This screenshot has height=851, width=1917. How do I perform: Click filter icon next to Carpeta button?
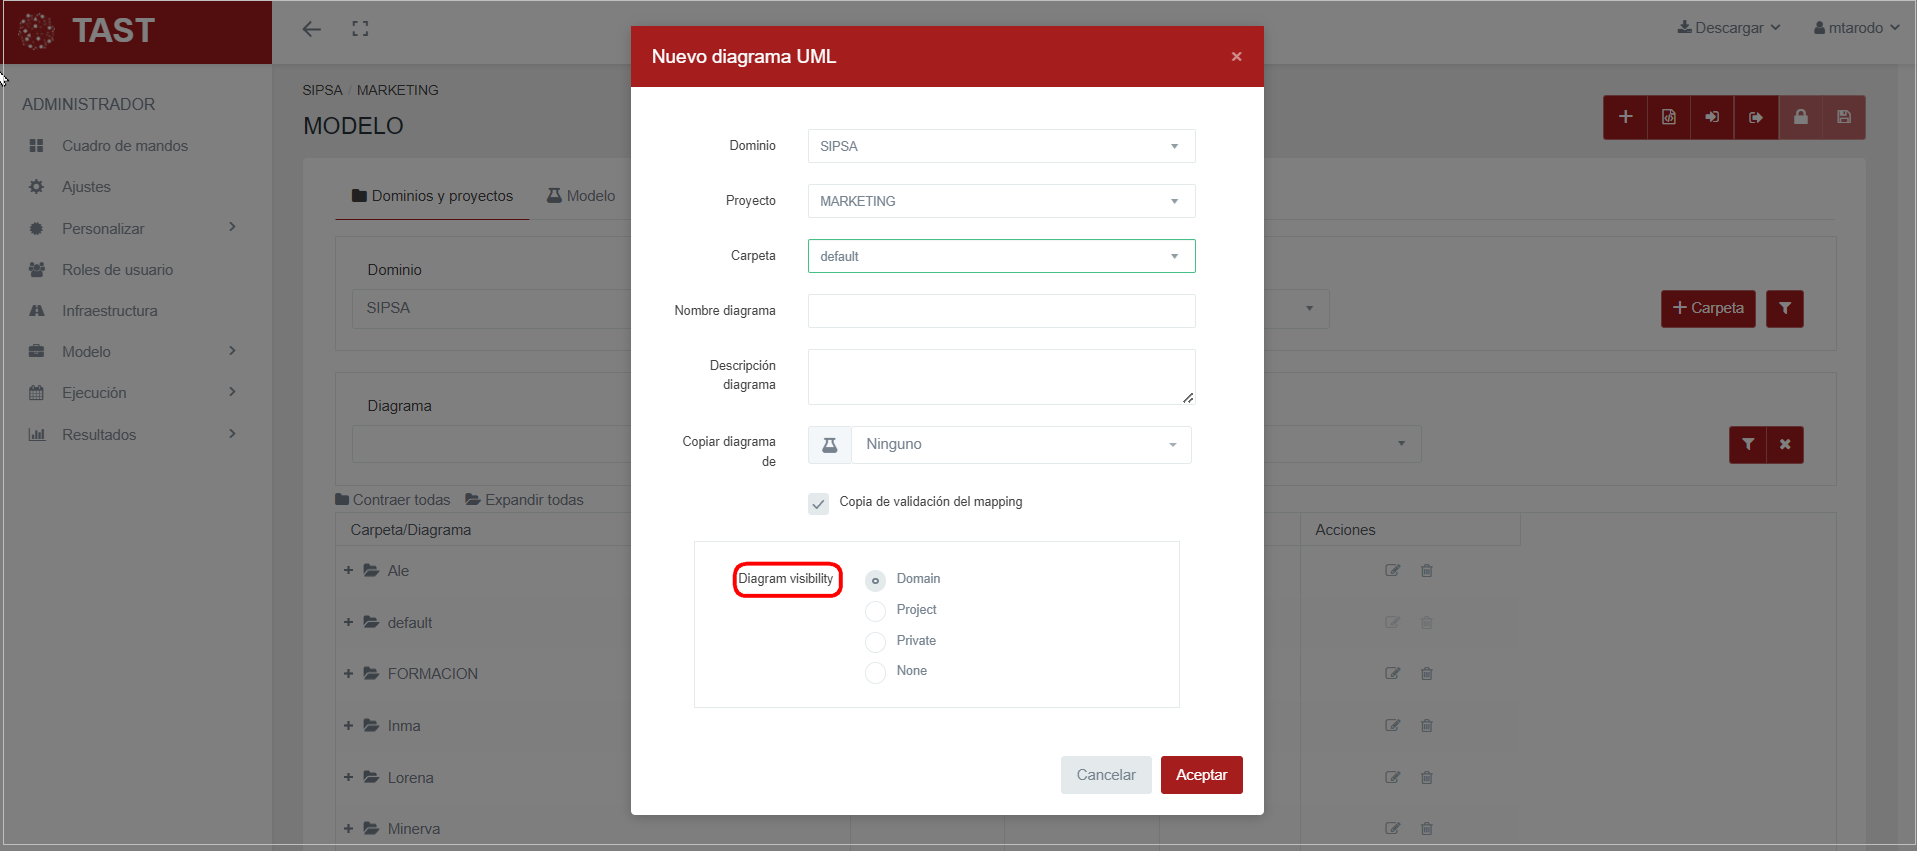pyautogui.click(x=1784, y=309)
